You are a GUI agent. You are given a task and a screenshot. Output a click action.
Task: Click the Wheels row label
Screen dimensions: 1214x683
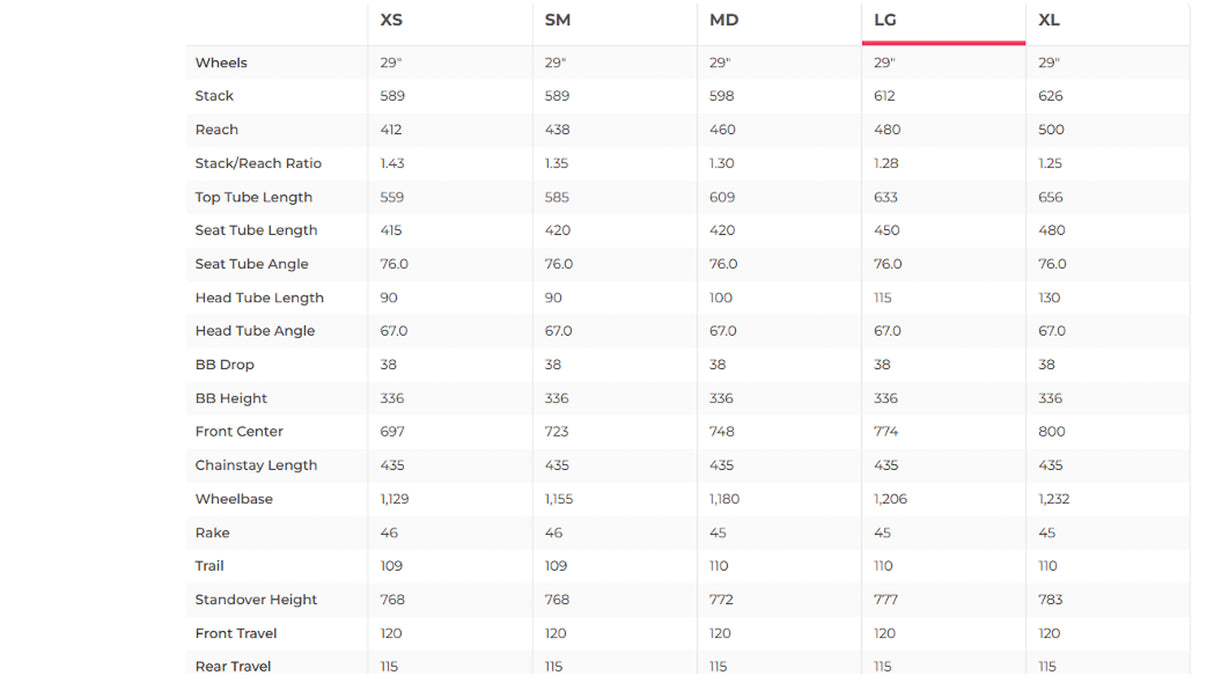click(221, 62)
